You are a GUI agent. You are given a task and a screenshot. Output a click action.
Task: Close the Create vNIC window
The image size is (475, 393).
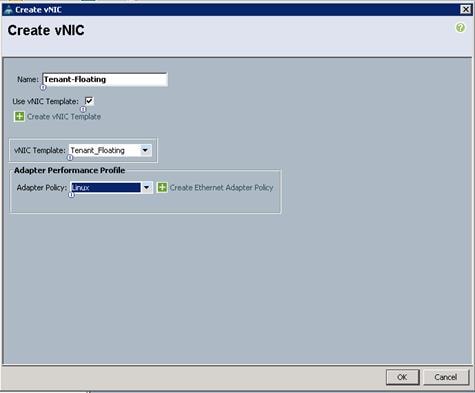pos(465,9)
